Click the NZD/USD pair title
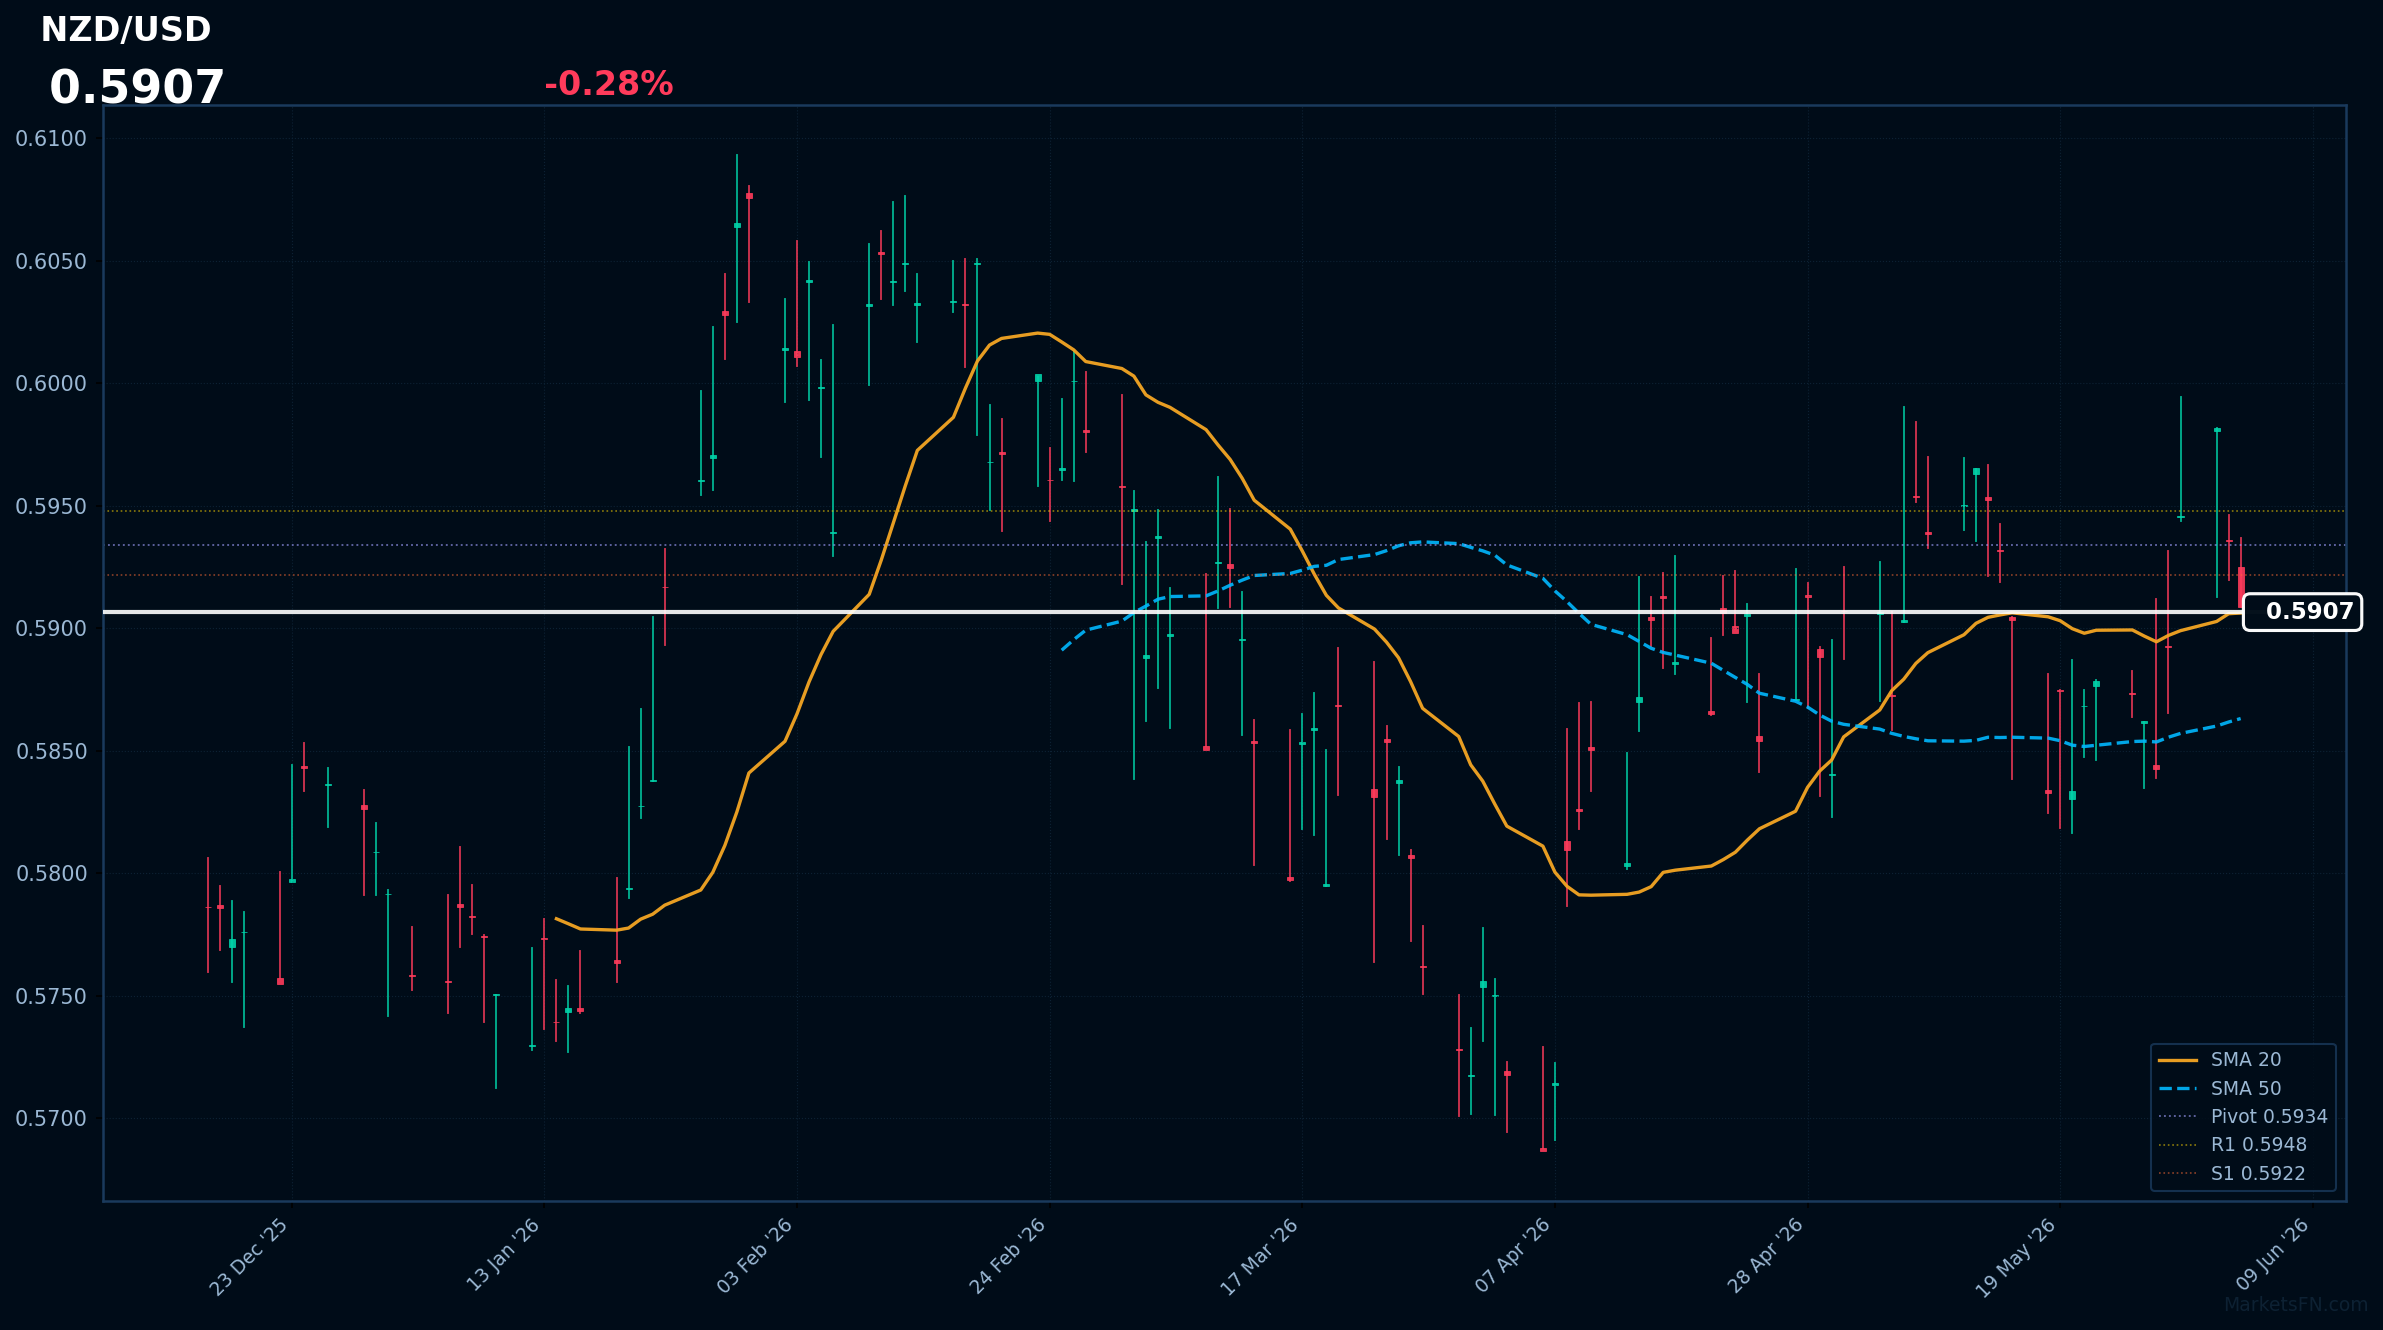The height and width of the screenshot is (1330, 2383). pos(126,30)
